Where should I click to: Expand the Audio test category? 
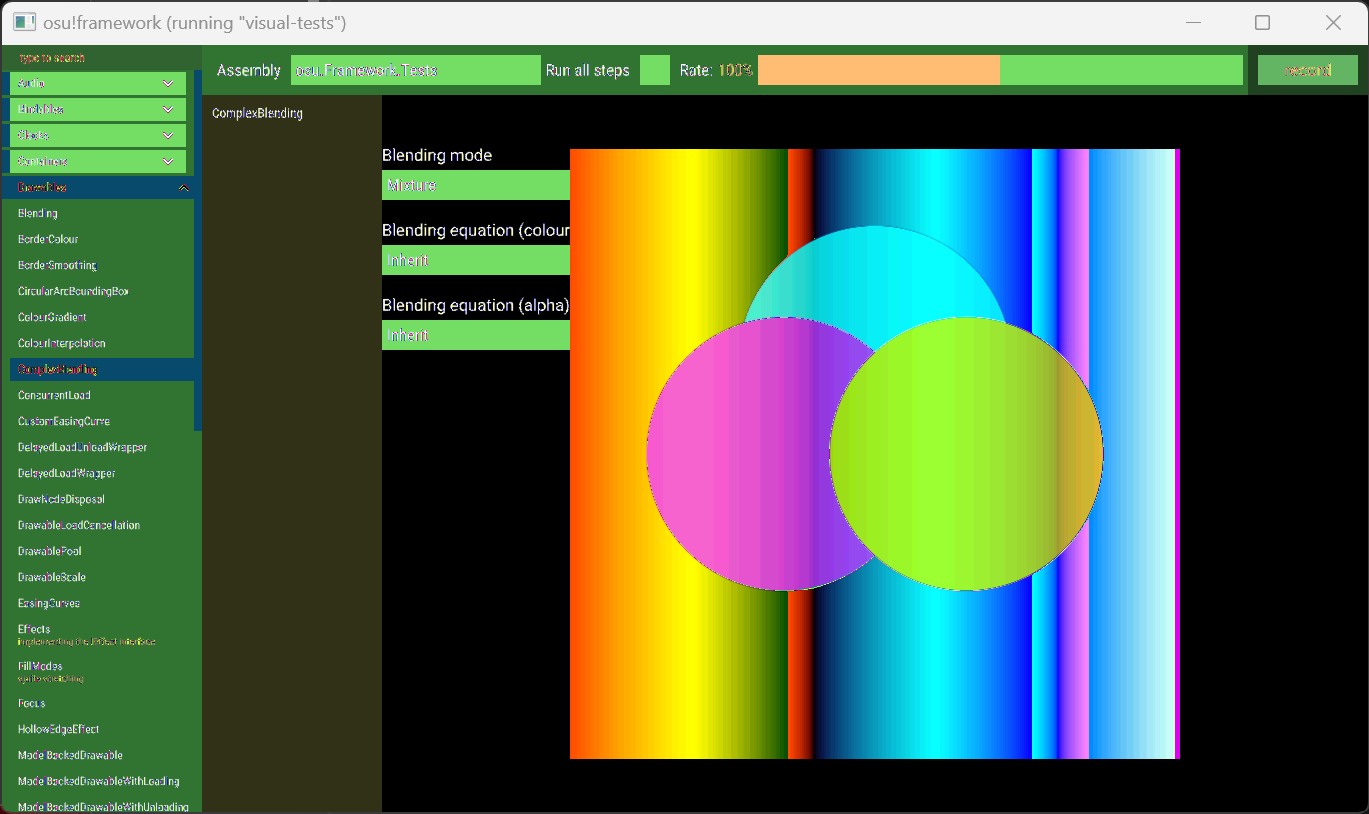tap(97, 83)
